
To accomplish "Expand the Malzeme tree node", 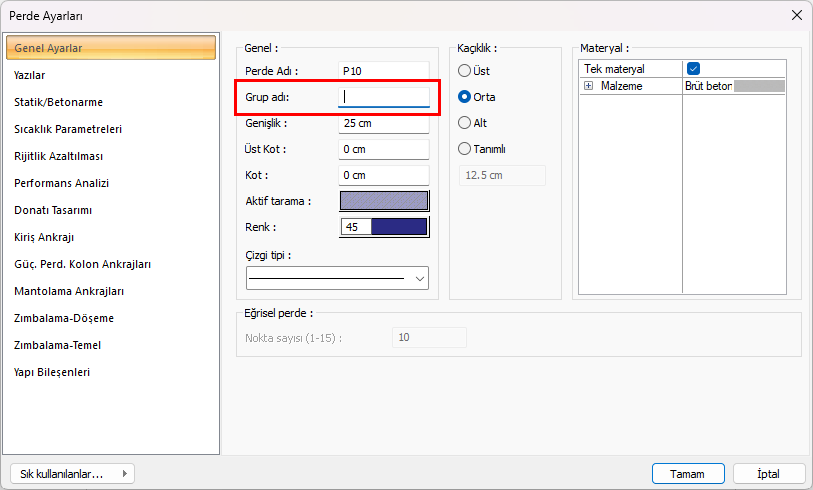I will tap(589, 86).
